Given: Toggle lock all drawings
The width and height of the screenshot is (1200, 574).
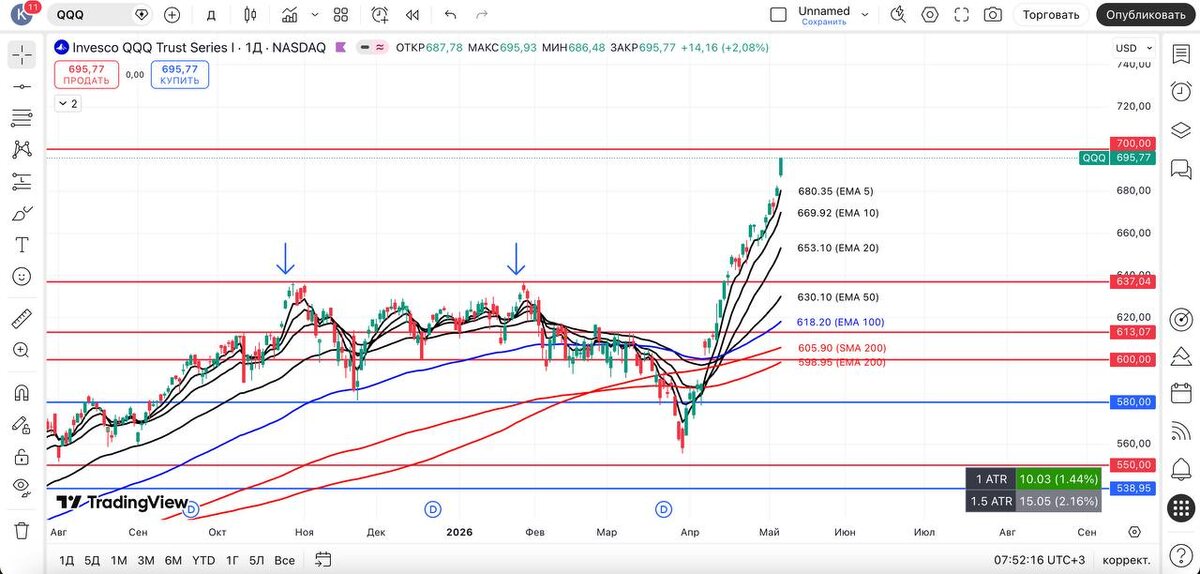Looking at the screenshot, I should 22,456.
